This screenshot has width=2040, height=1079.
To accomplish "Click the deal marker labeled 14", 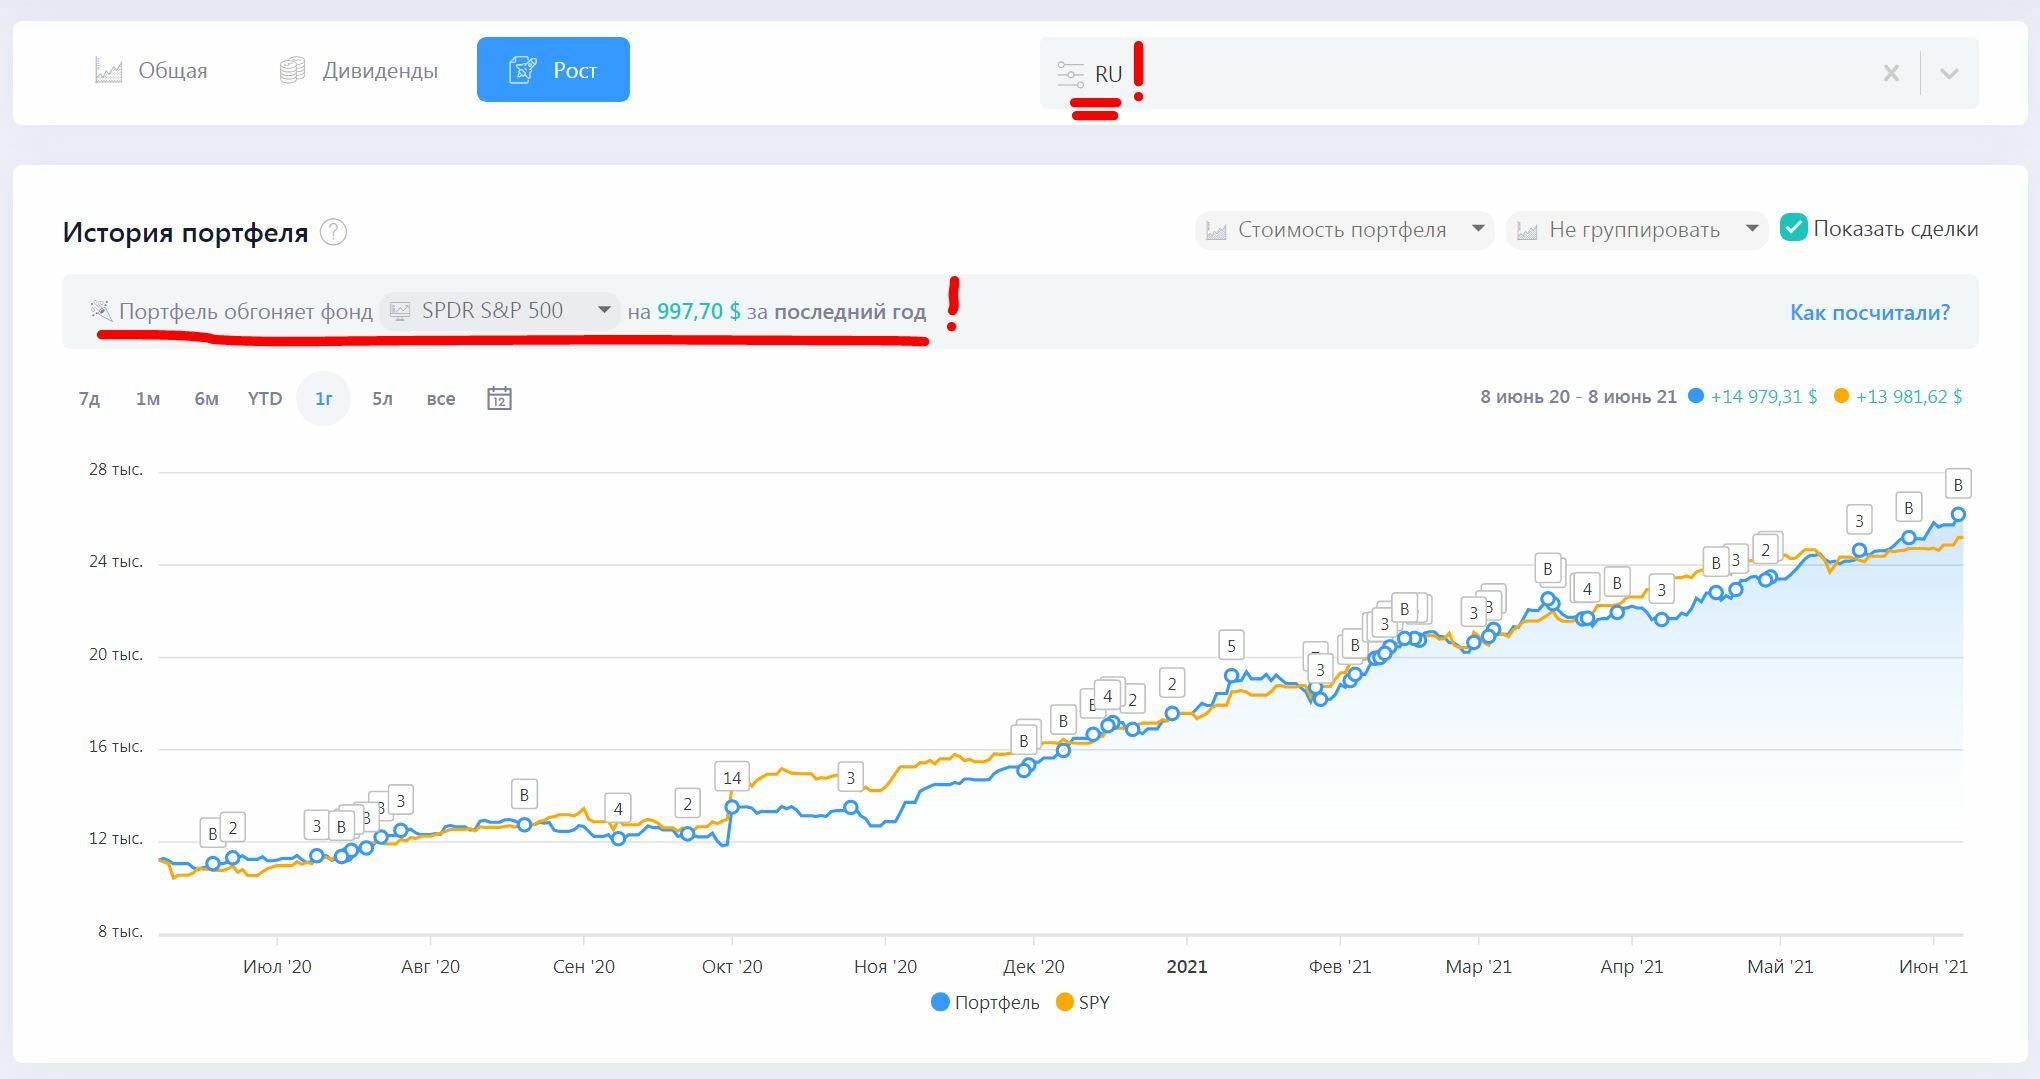I will (732, 777).
